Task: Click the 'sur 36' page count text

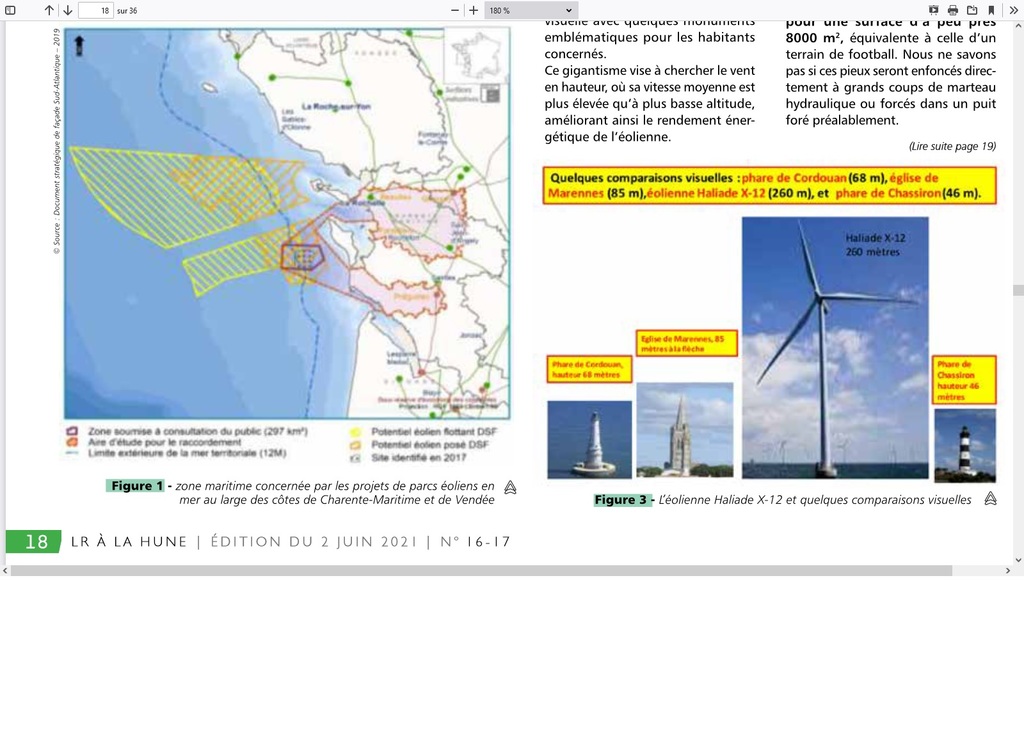Action: pos(127,10)
